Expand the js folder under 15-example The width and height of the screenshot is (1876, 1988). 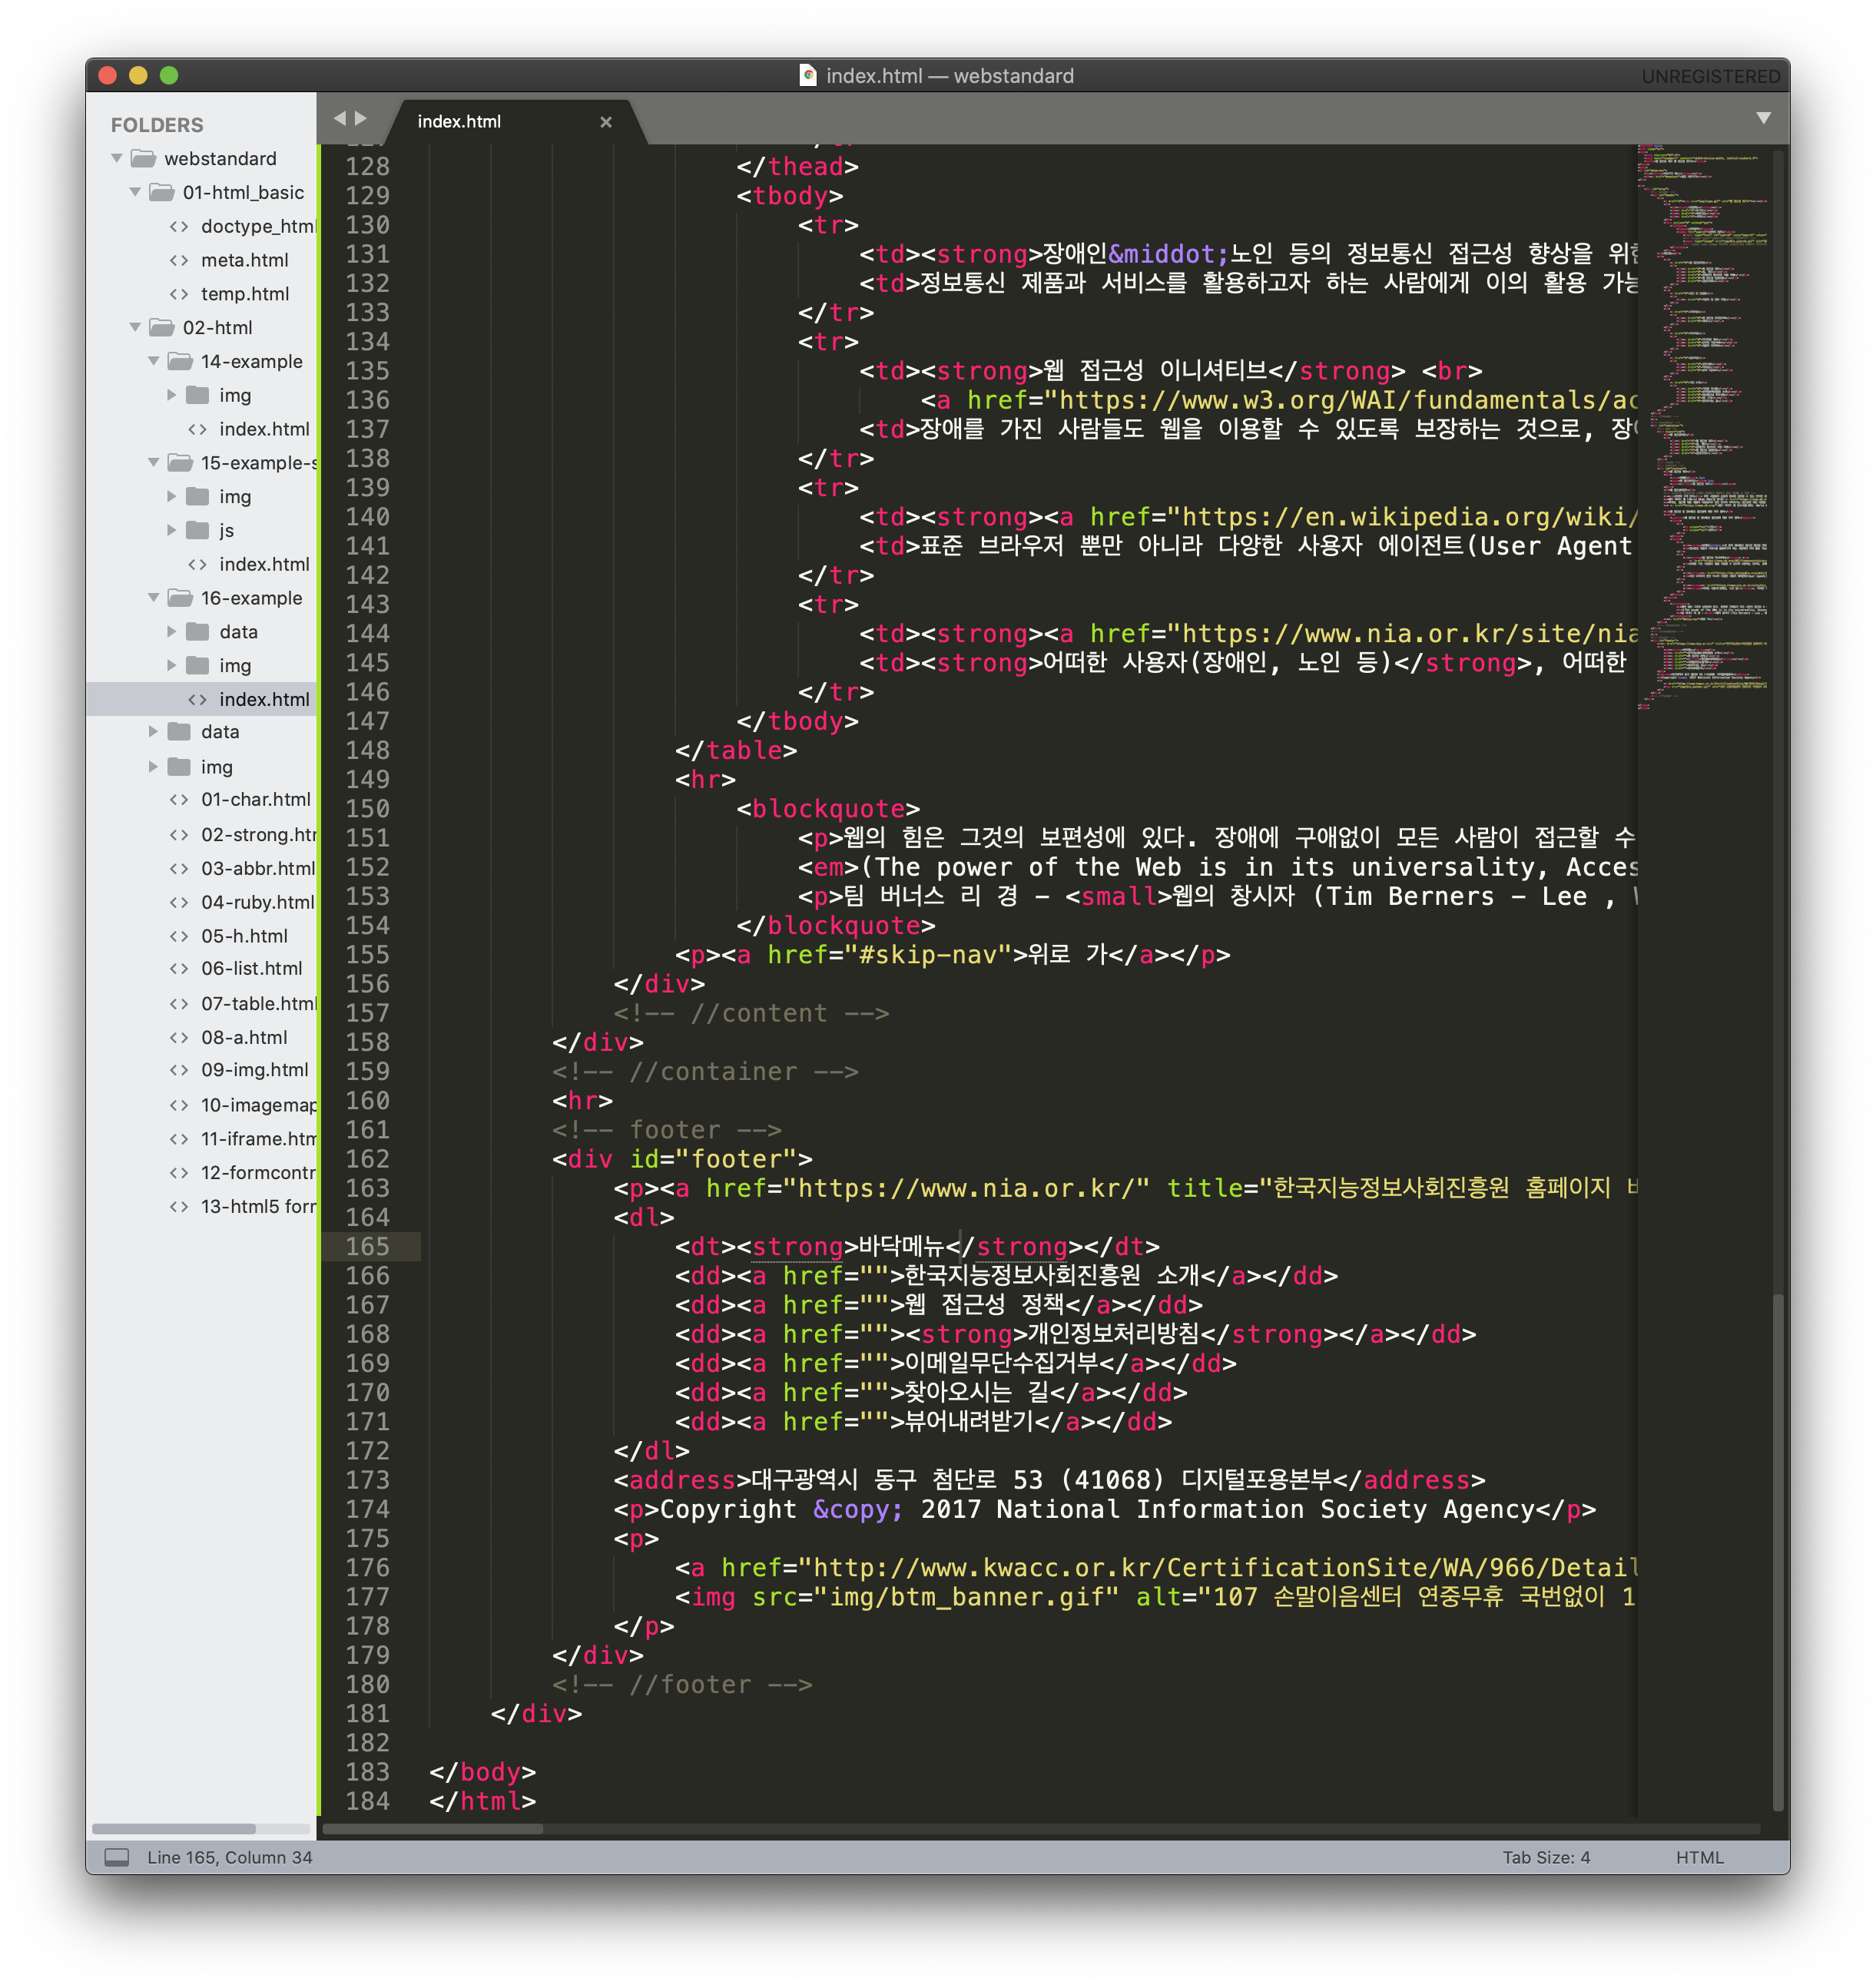[171, 530]
